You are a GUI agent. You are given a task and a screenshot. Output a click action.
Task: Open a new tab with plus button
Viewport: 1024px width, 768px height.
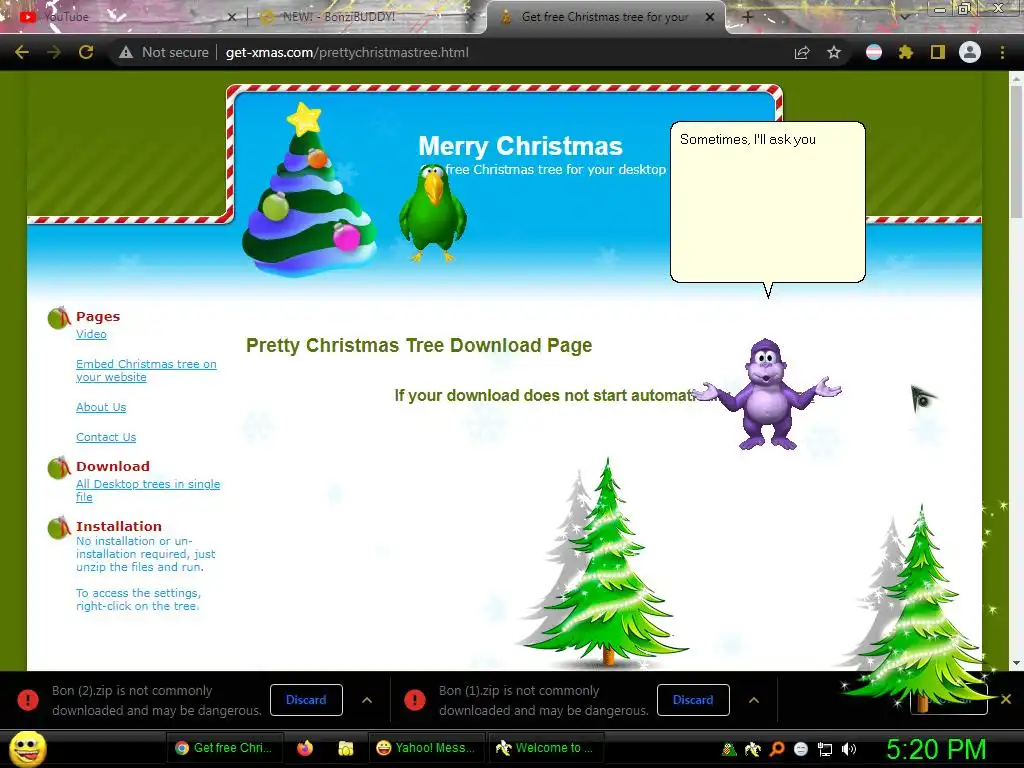(748, 17)
